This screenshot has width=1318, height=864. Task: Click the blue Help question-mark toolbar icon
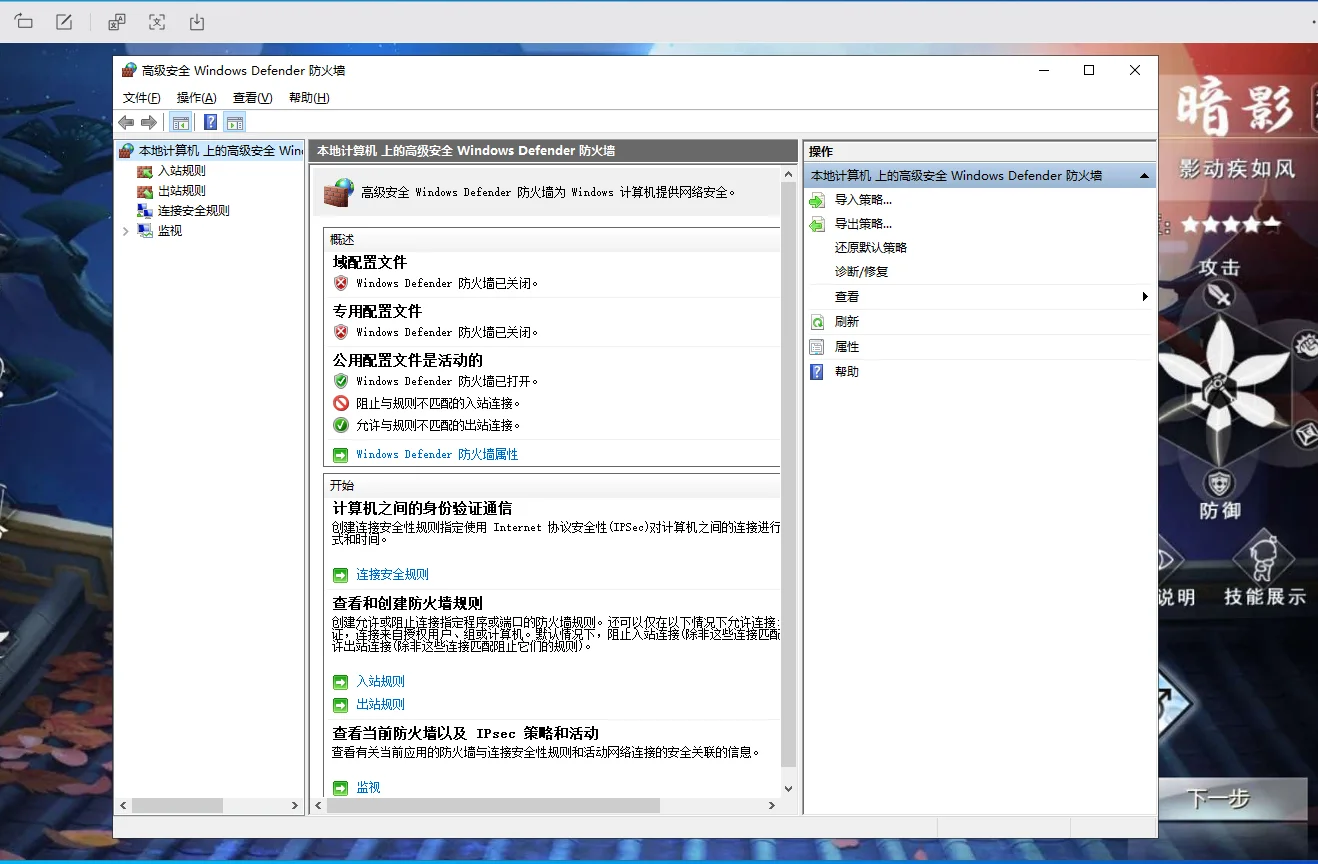point(210,123)
